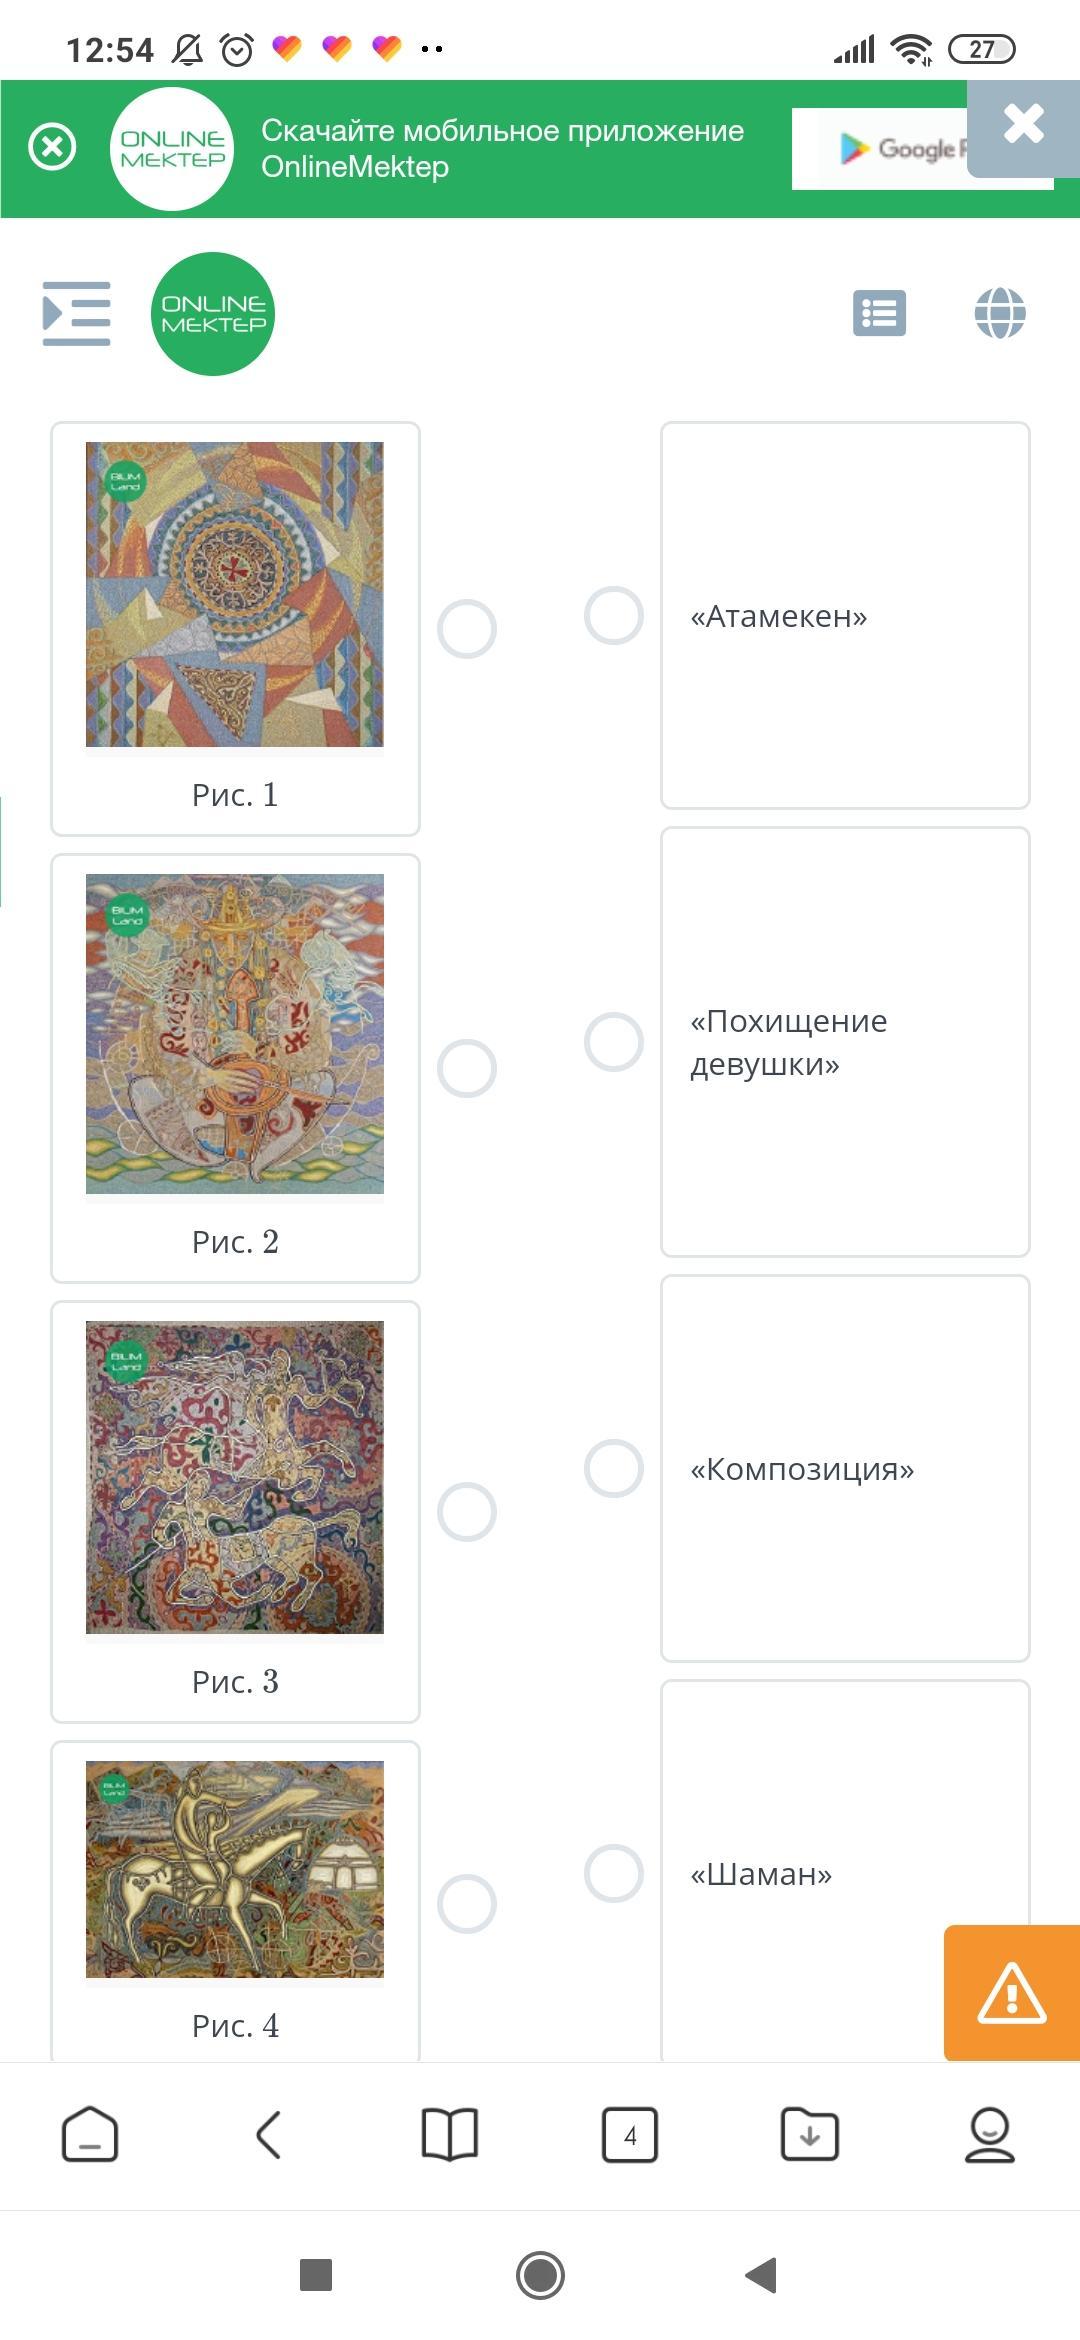The width and height of the screenshot is (1080, 2340).
Task: Open the language globe icon
Action: 1000,313
